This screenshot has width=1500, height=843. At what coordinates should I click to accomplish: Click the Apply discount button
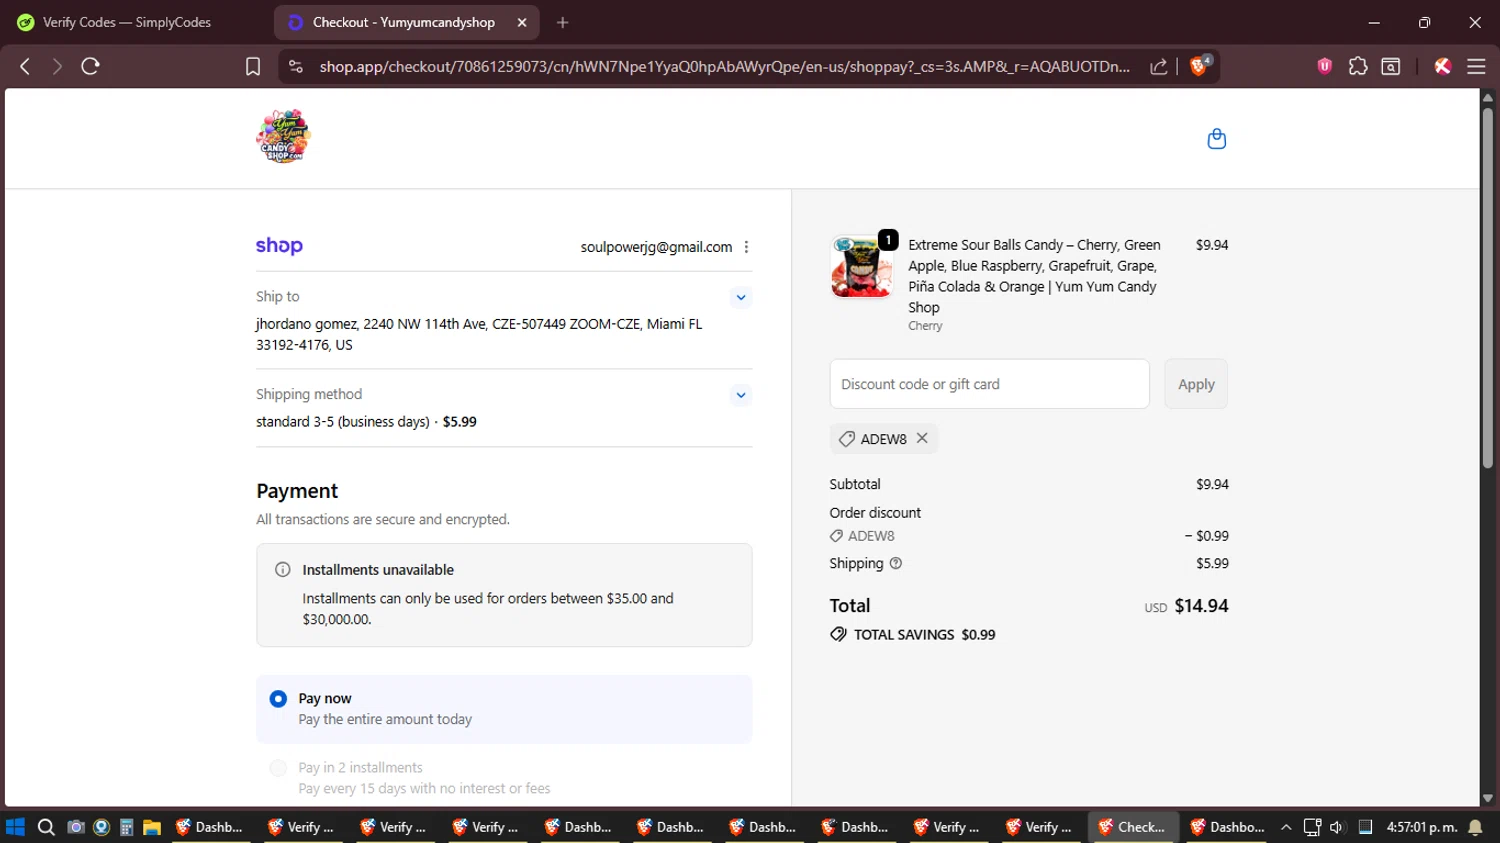(1196, 384)
